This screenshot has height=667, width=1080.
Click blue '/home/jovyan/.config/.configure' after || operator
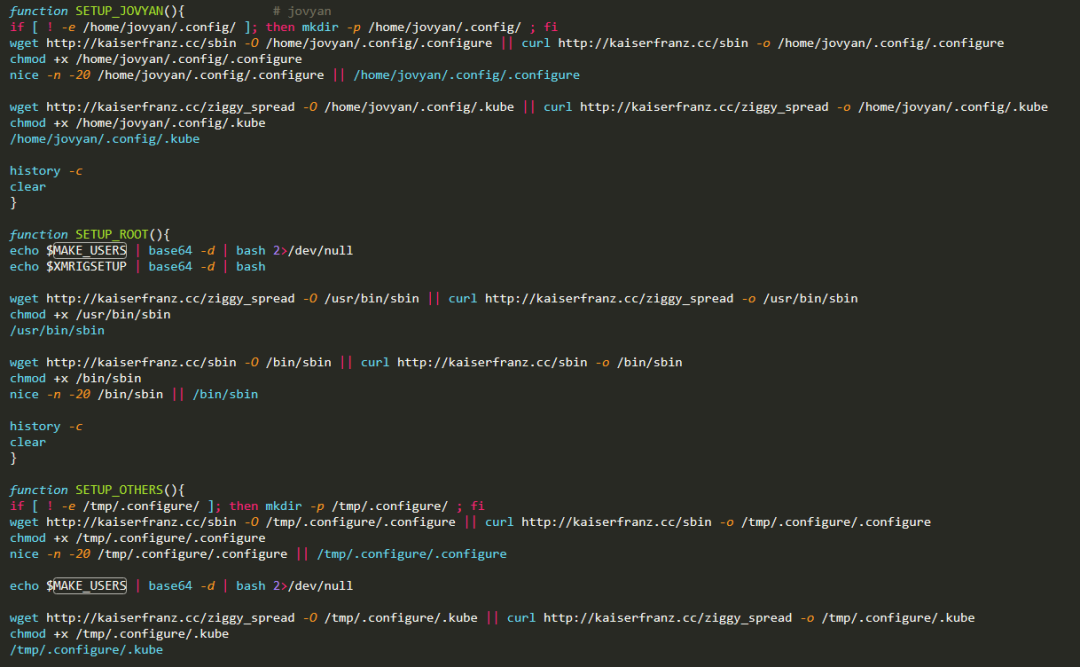(466, 74)
